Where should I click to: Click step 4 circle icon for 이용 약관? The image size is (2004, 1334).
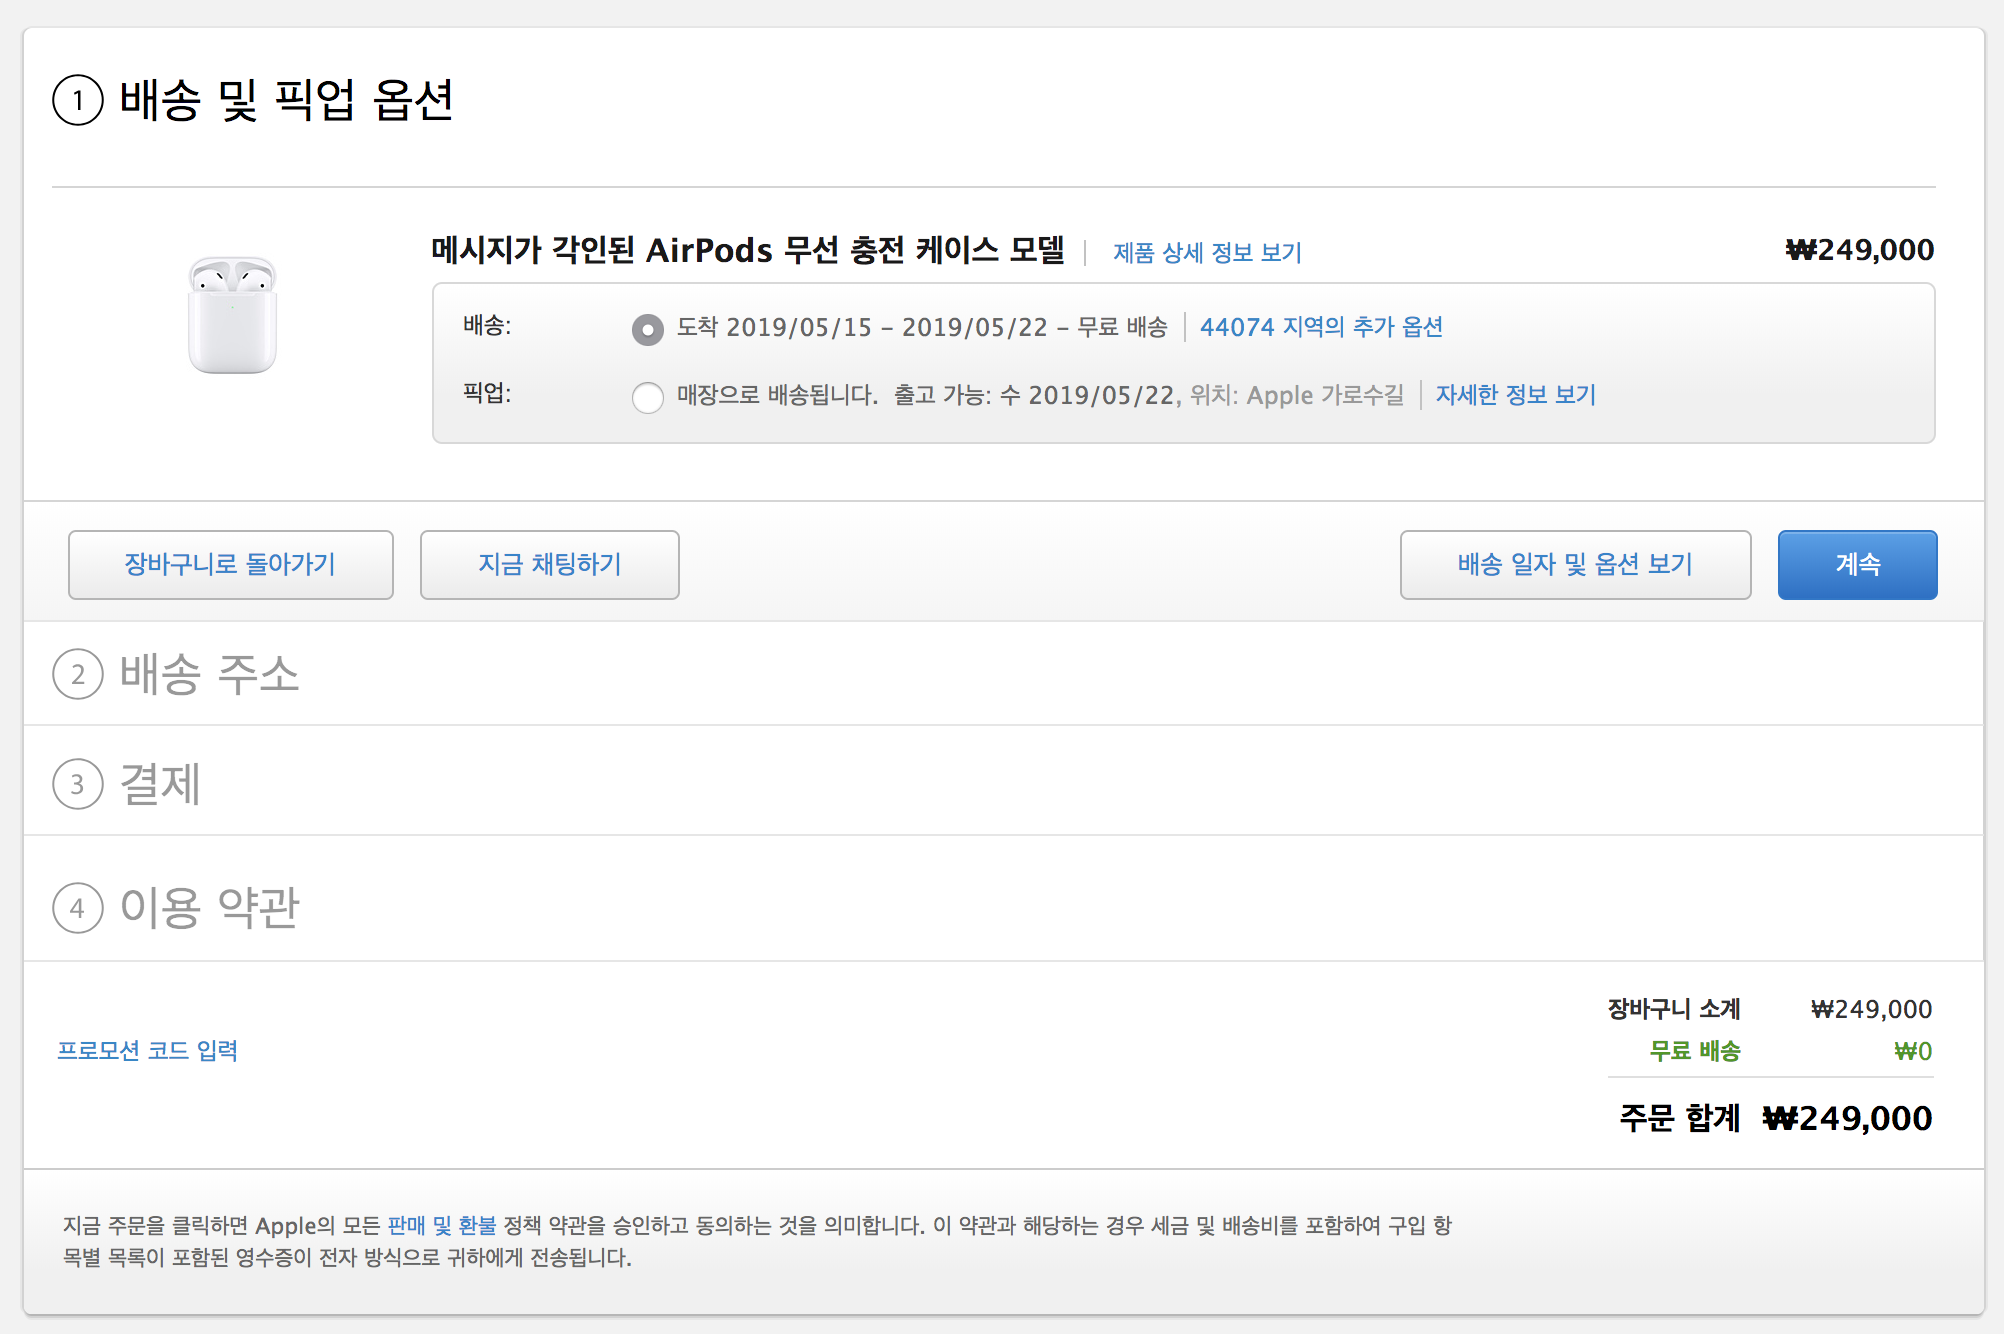(x=78, y=908)
